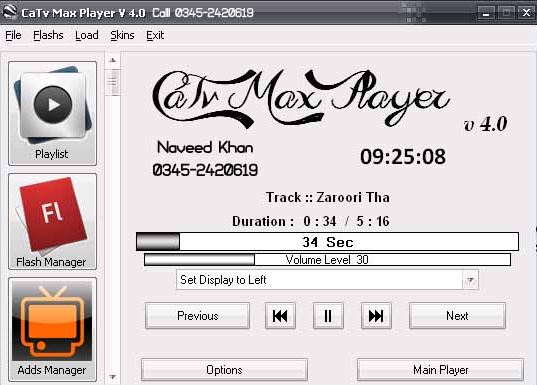Click the dropdown arrow of display combo box
Image resolution: width=537 pixels, height=385 pixels.
[470, 280]
